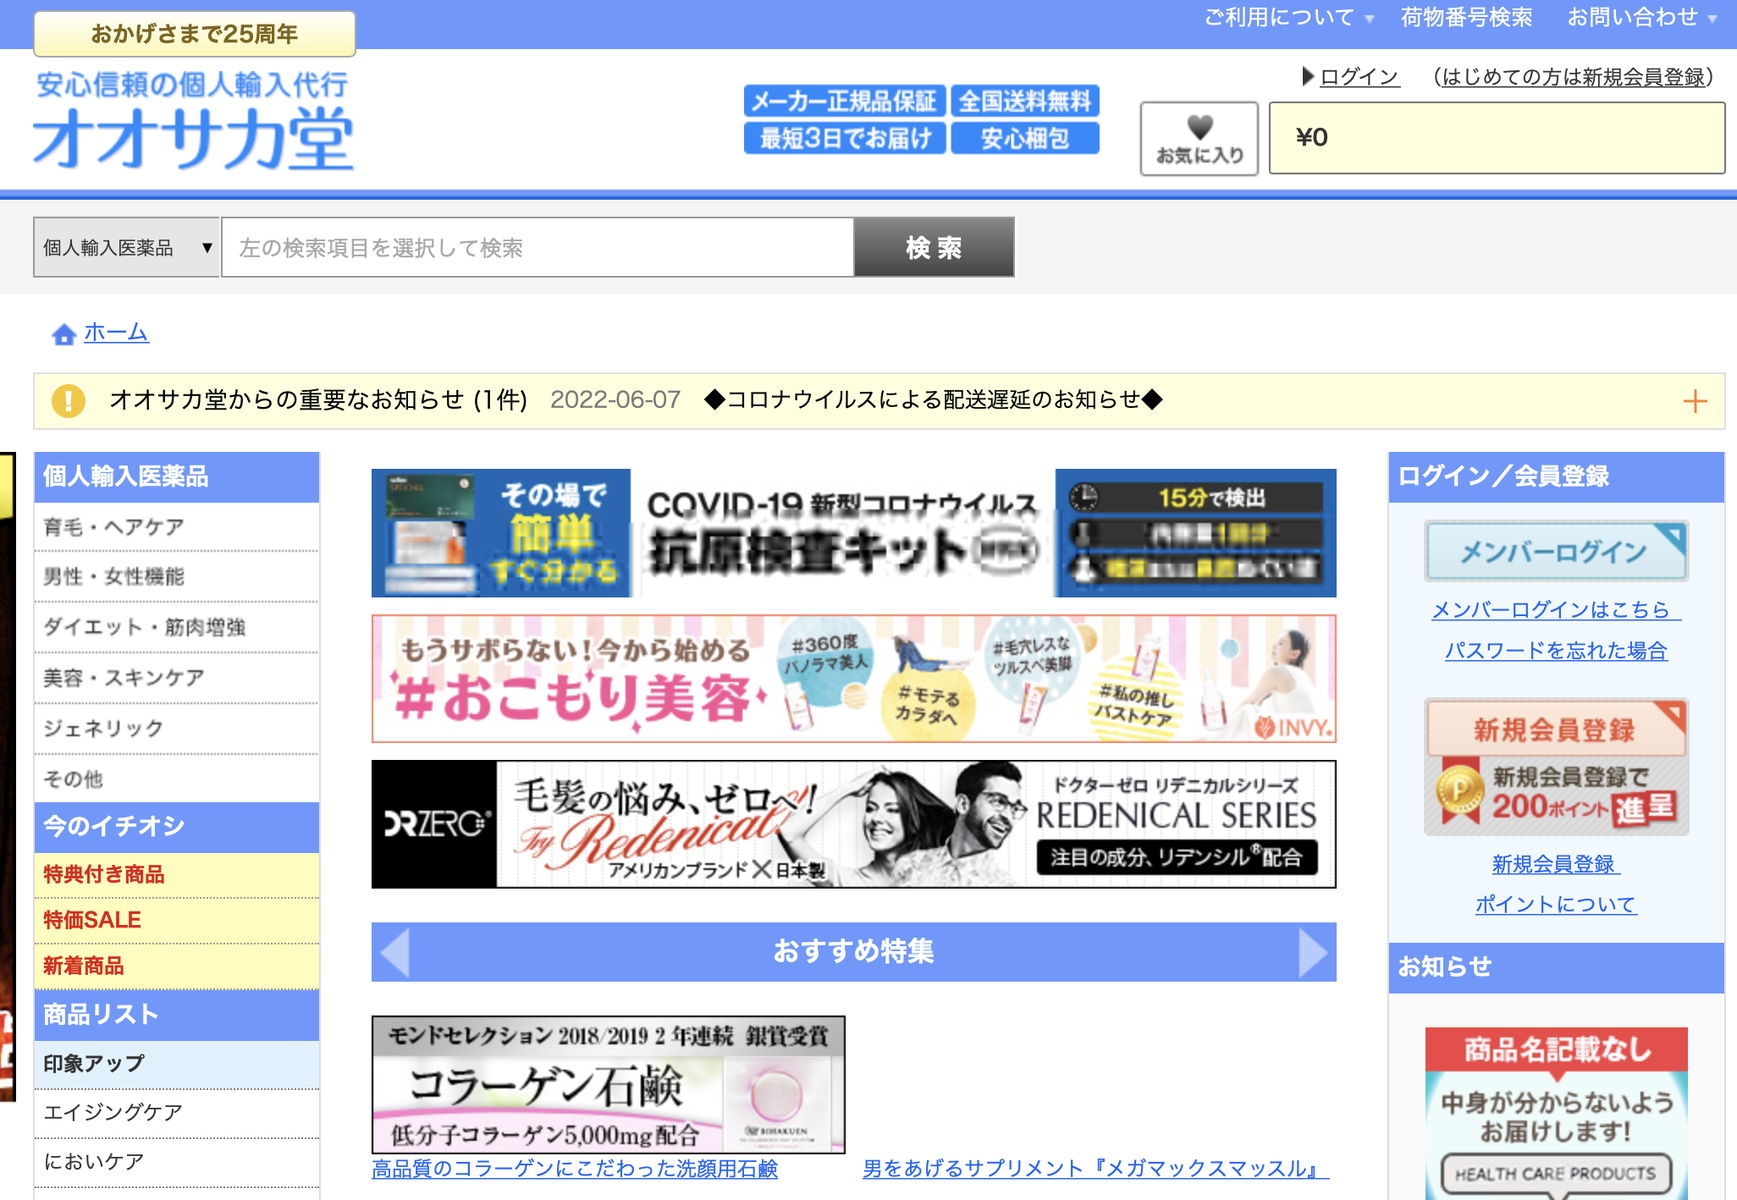
Task: Click the 全国送料無料 badge
Action: coord(1025,101)
